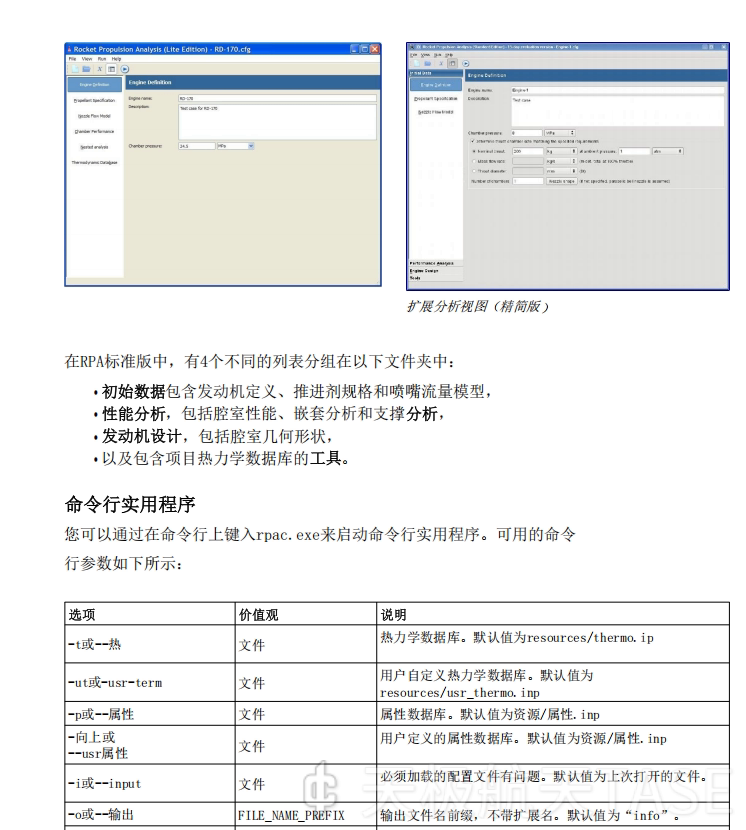Screen dimensions: 746x830
Task: Click New file icon in Lite Edition toolbar
Action: point(75,69)
